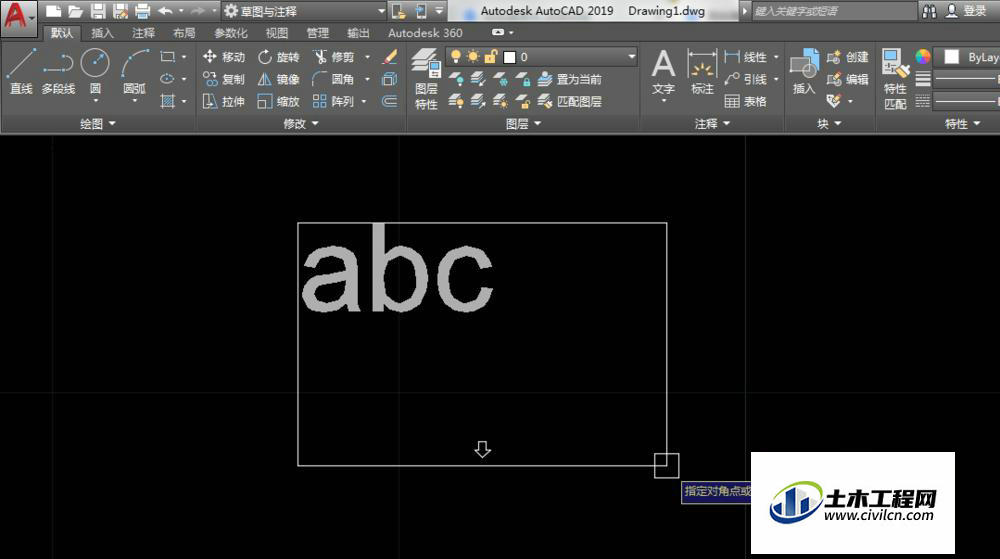Click Create block (创建) button
Image resolution: width=1000 pixels, height=559 pixels.
(x=848, y=57)
